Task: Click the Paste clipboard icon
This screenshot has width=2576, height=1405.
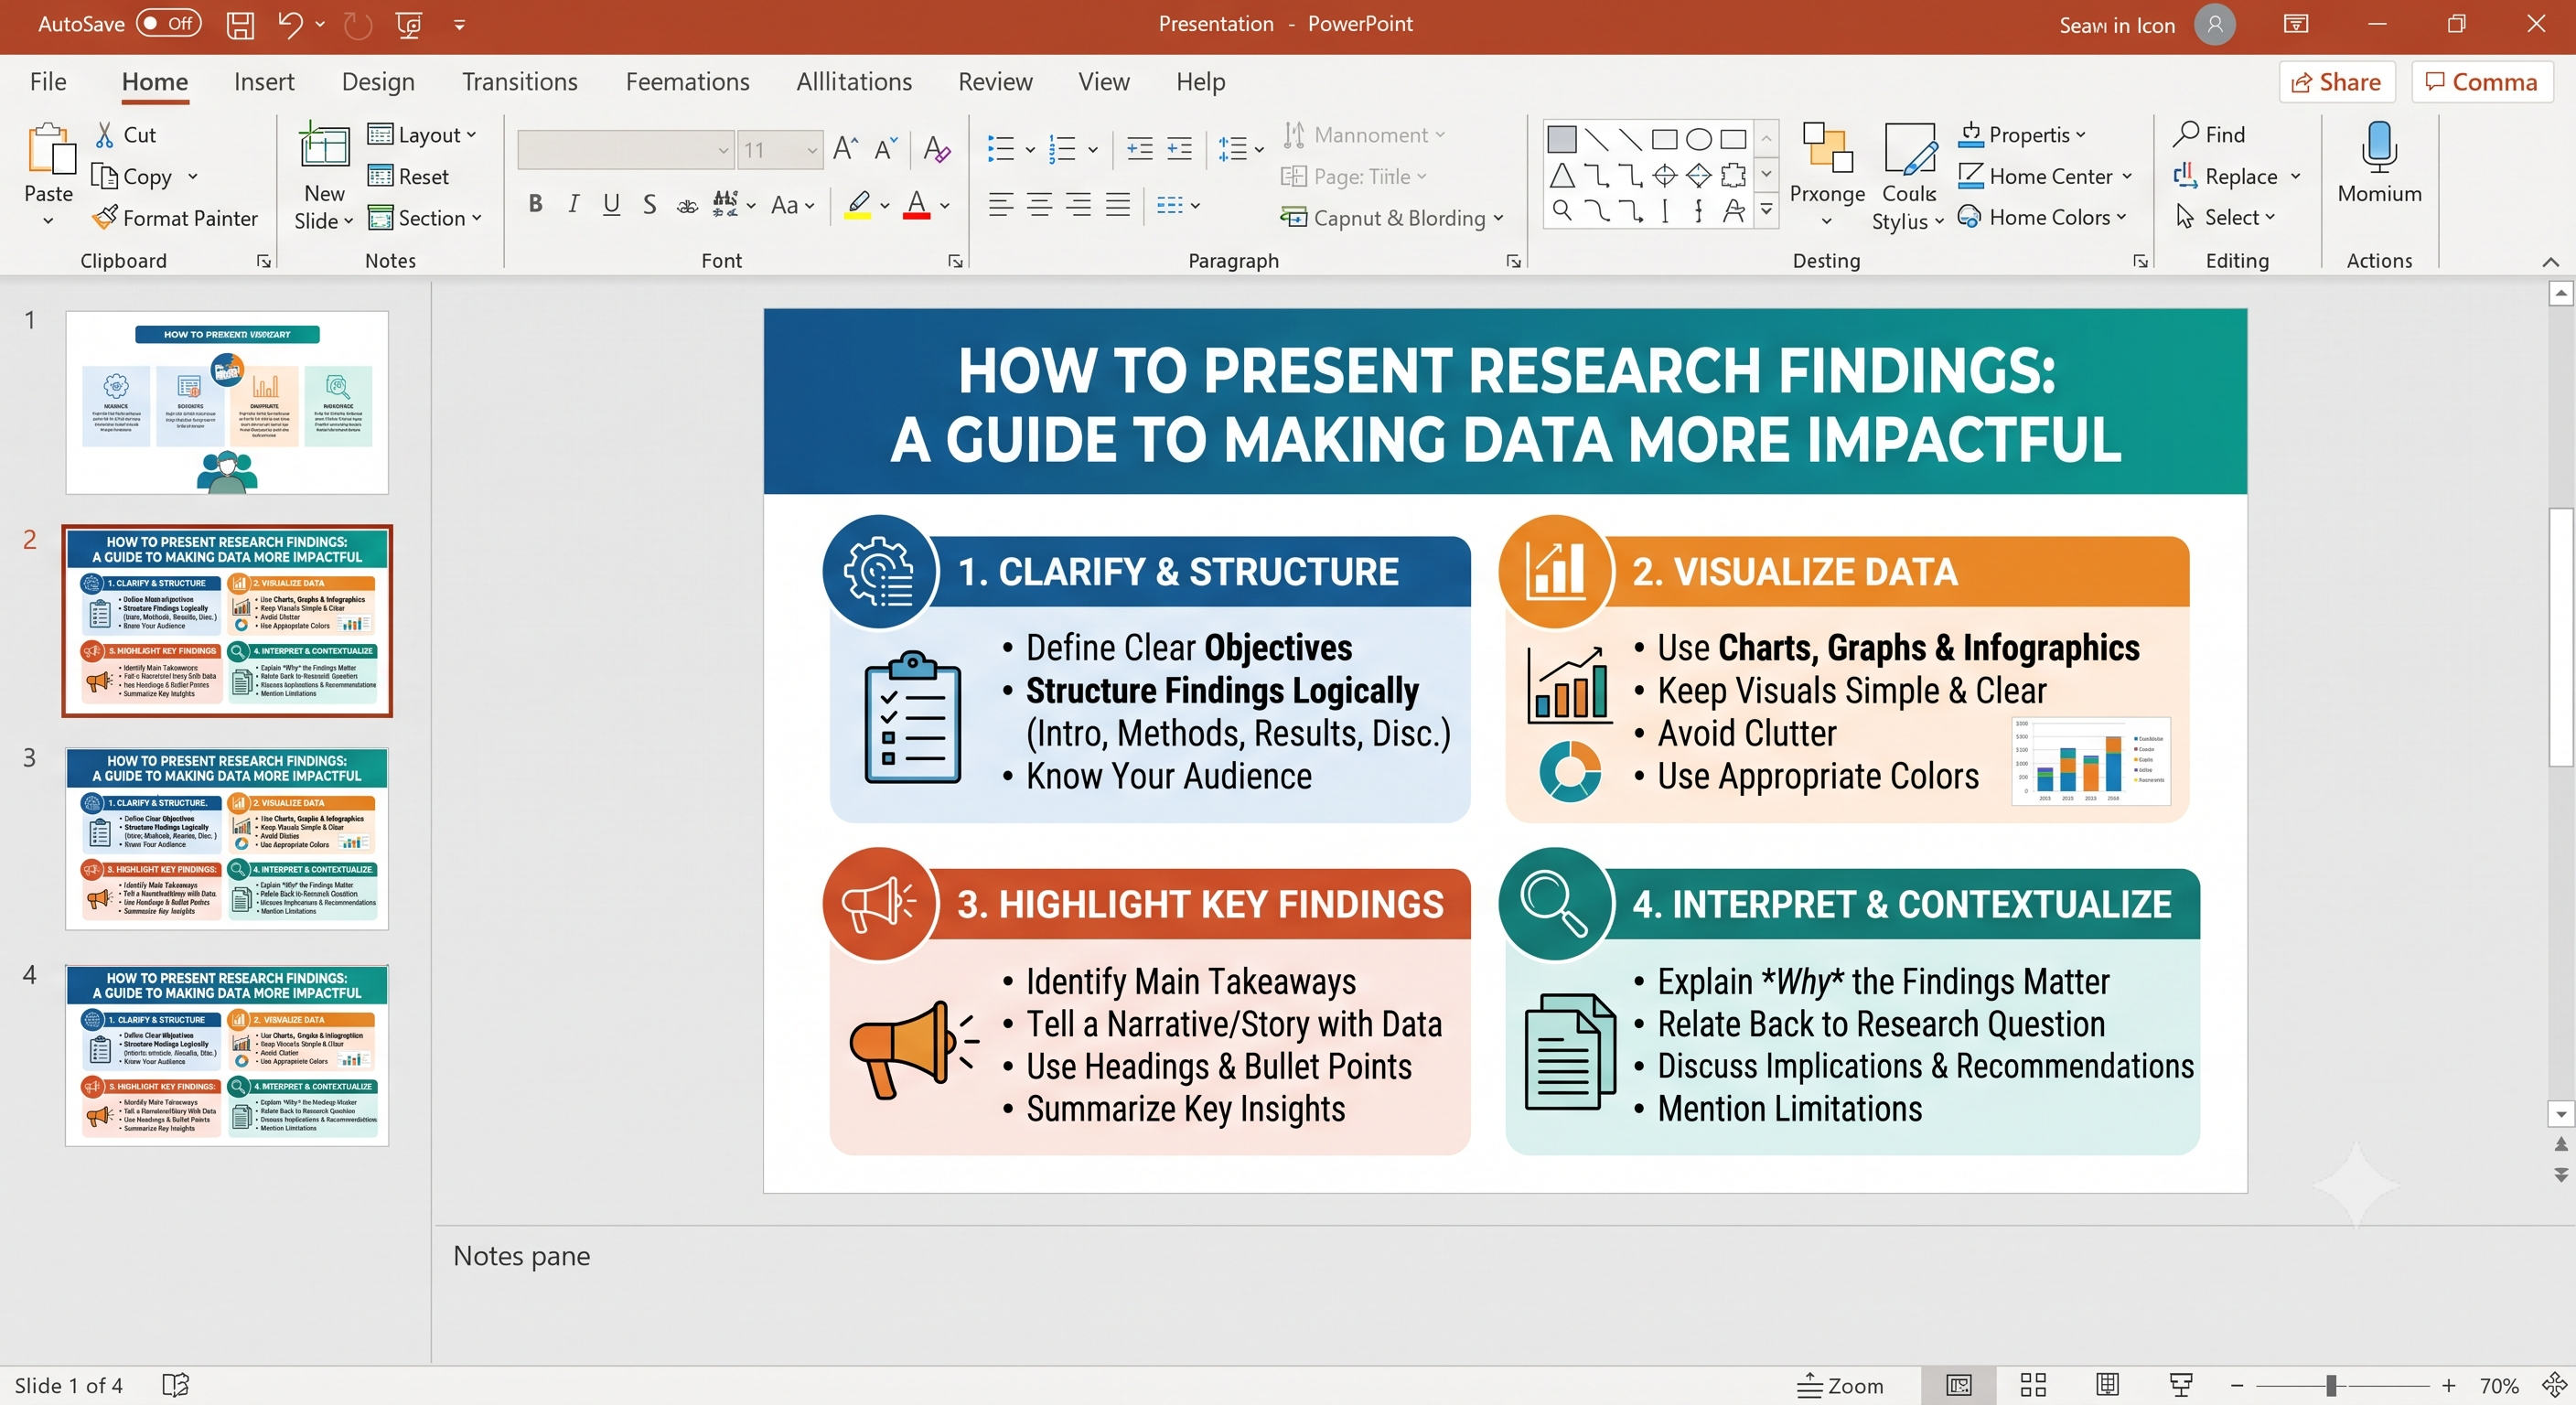Action: pyautogui.click(x=50, y=149)
